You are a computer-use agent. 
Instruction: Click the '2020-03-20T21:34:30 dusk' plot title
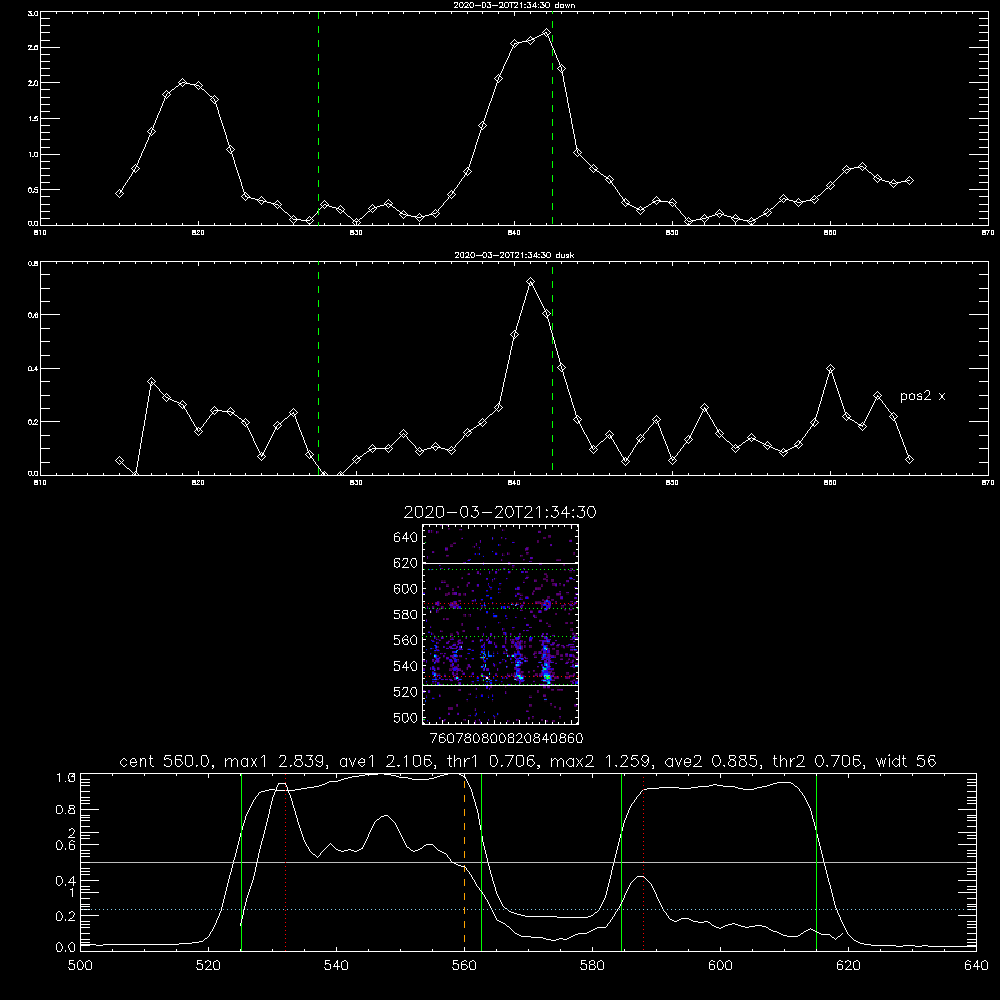point(514,255)
